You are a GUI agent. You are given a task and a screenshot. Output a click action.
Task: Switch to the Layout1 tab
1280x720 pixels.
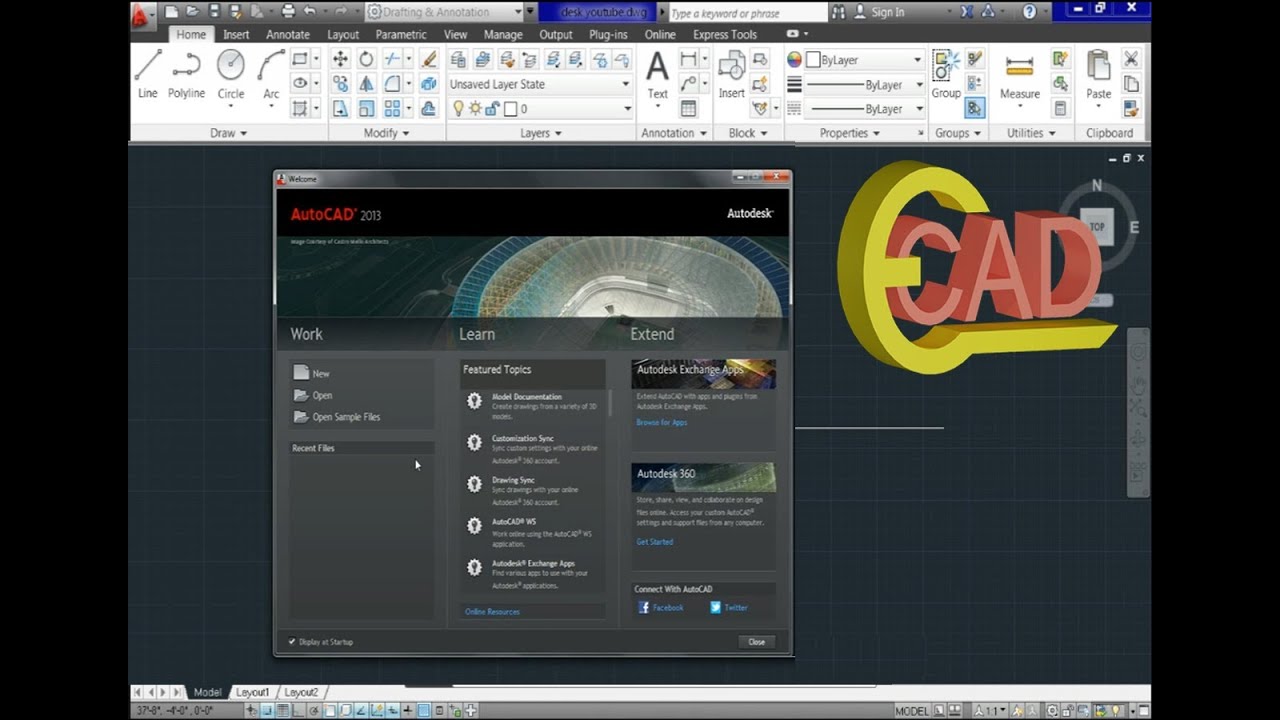tap(252, 692)
